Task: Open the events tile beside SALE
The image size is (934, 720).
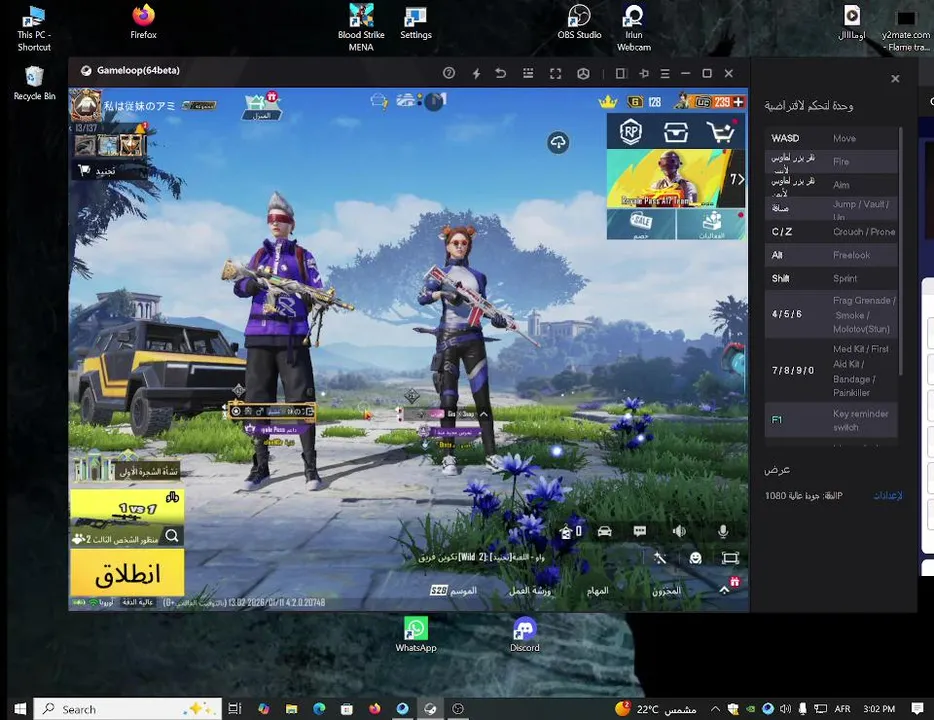Action: 711,225
